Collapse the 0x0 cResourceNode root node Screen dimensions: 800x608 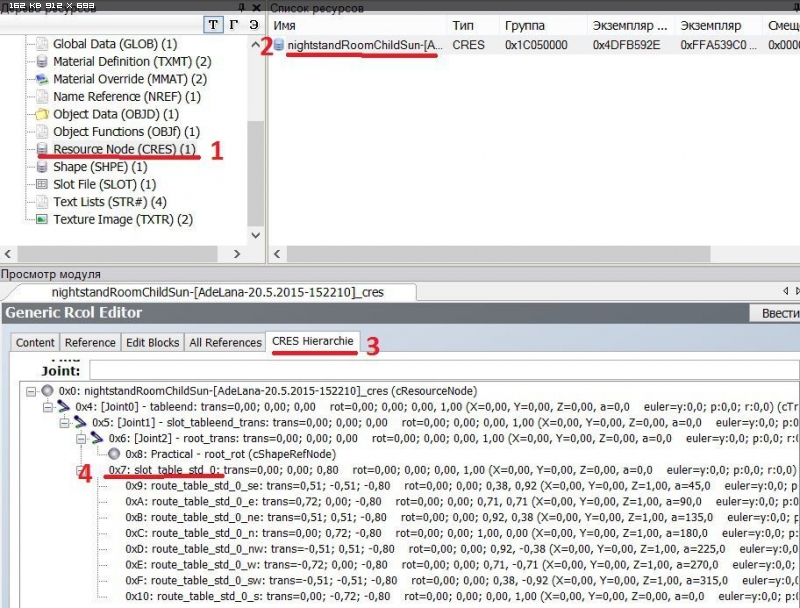click(32, 391)
